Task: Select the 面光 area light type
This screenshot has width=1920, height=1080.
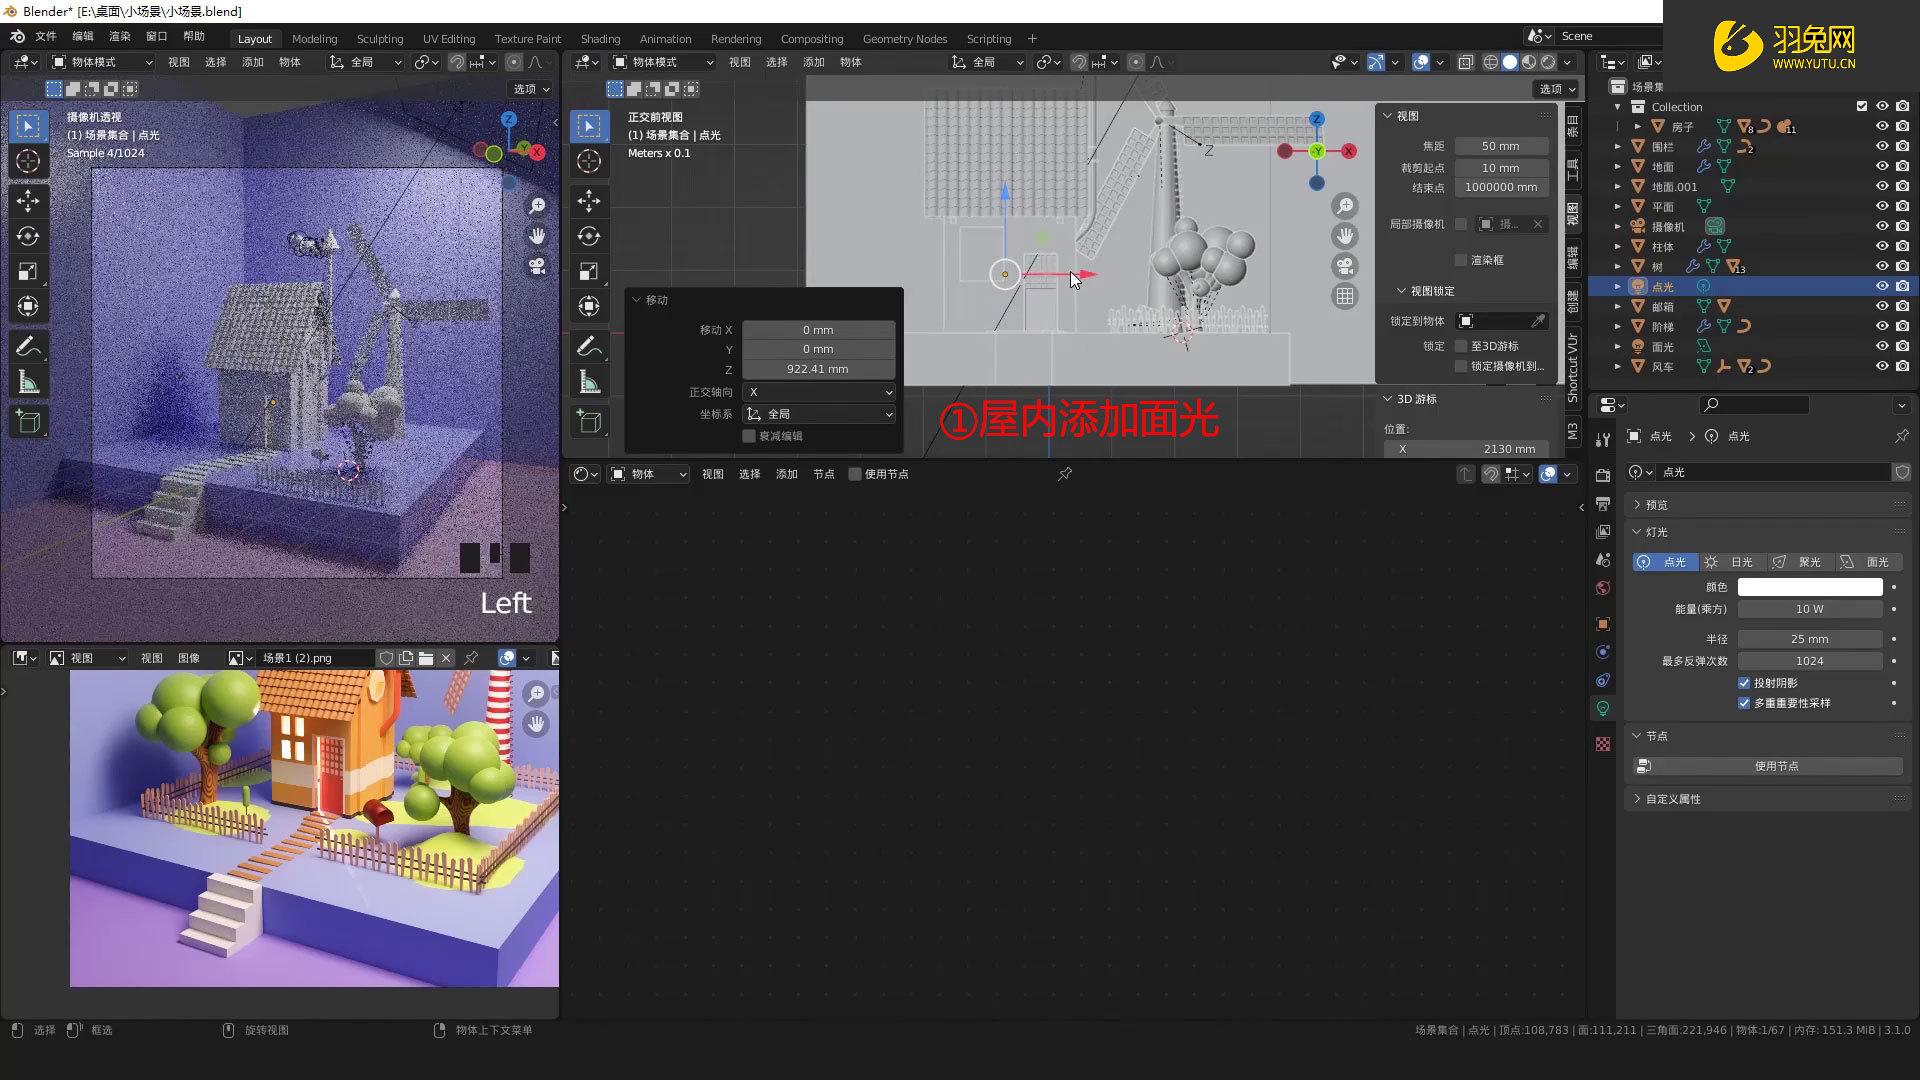Action: 1869,562
